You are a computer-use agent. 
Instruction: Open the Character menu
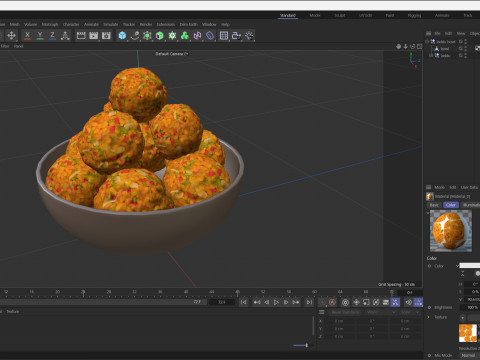tap(71, 24)
